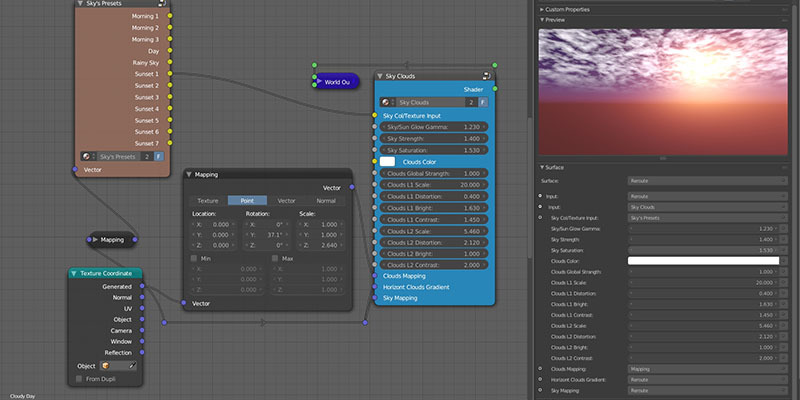Open the Sky Clouds node tree browse icon
The height and width of the screenshot is (400, 800).
pos(387,103)
